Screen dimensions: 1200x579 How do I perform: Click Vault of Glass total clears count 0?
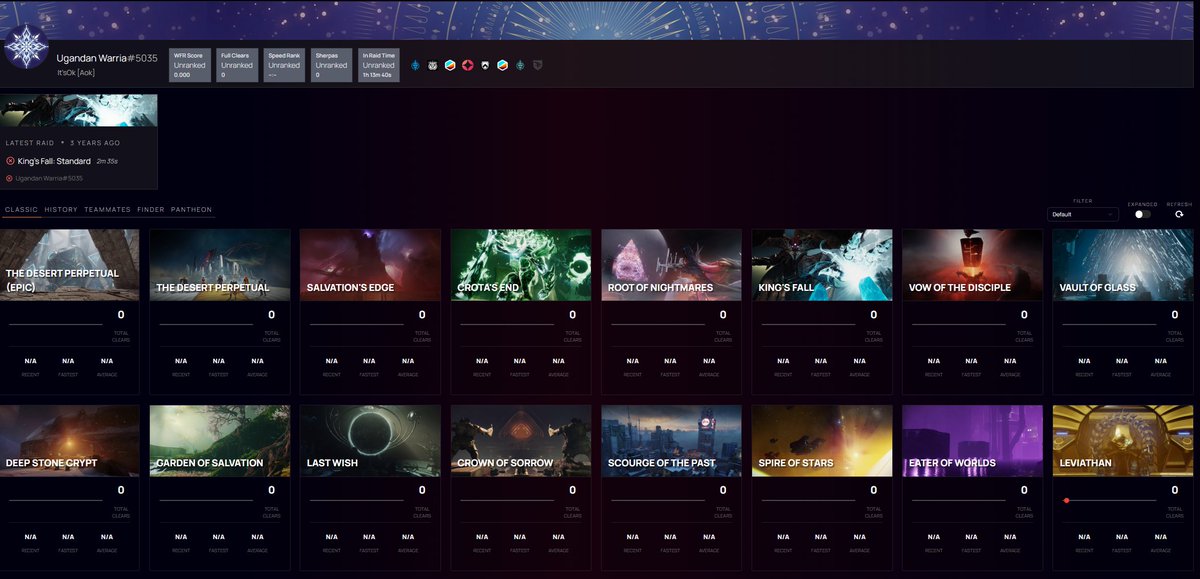[x=1175, y=315]
